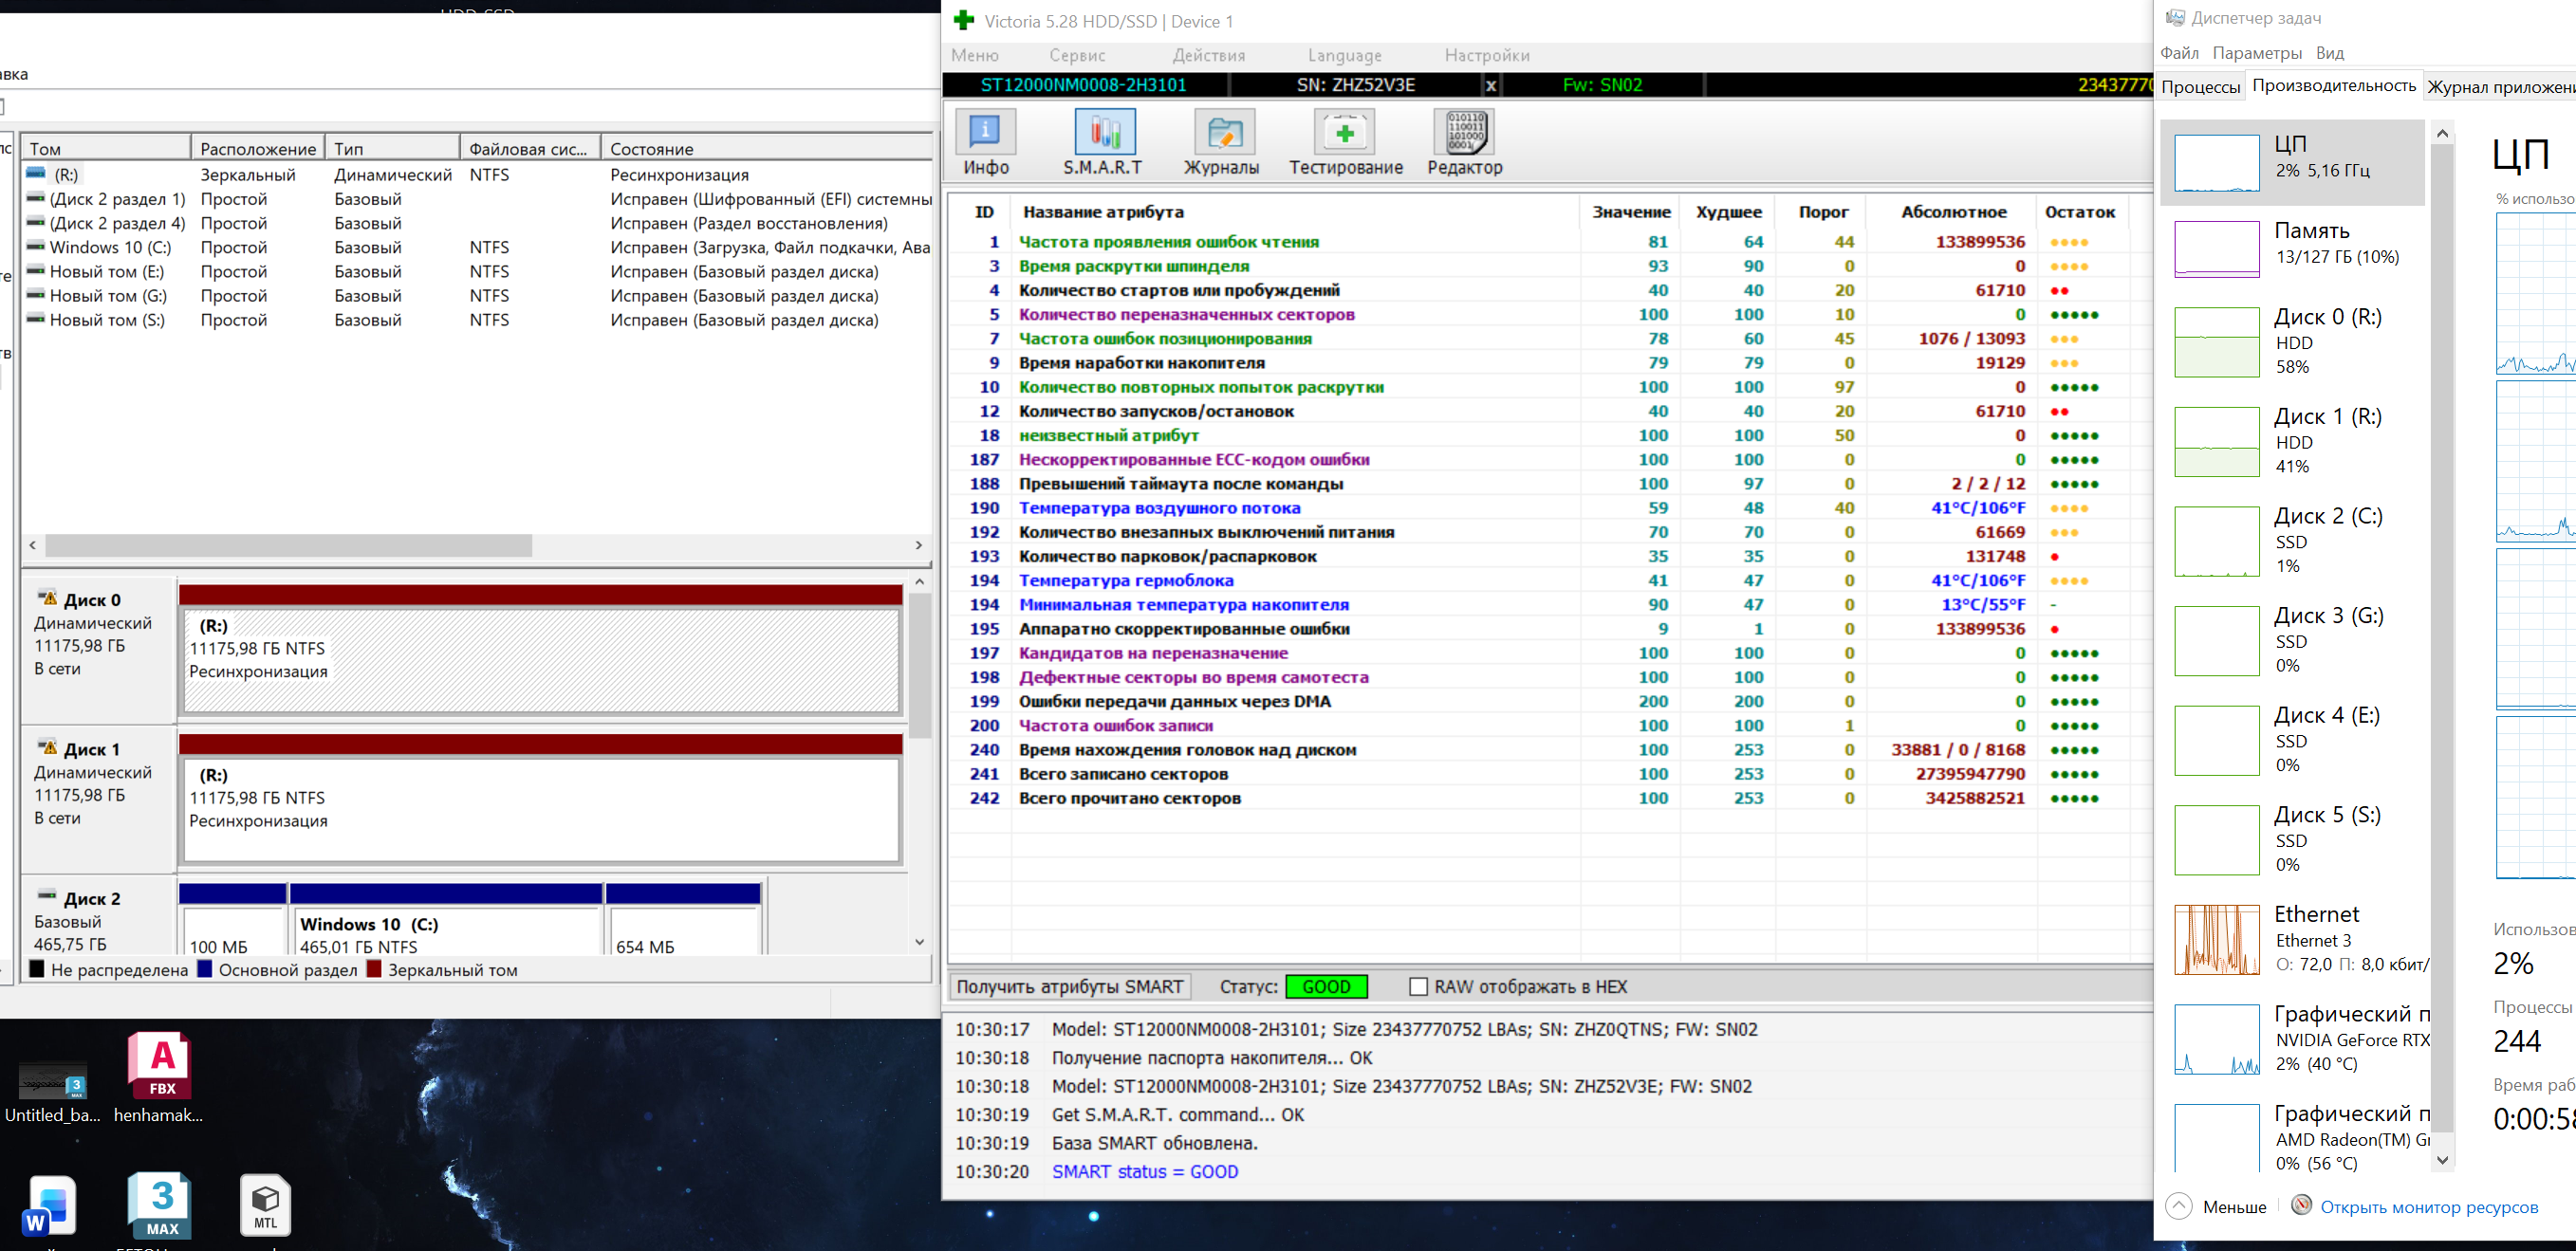Viewport: 2576px width, 1251px height.
Task: Open the MTL file desktop icon
Action: click(265, 1203)
